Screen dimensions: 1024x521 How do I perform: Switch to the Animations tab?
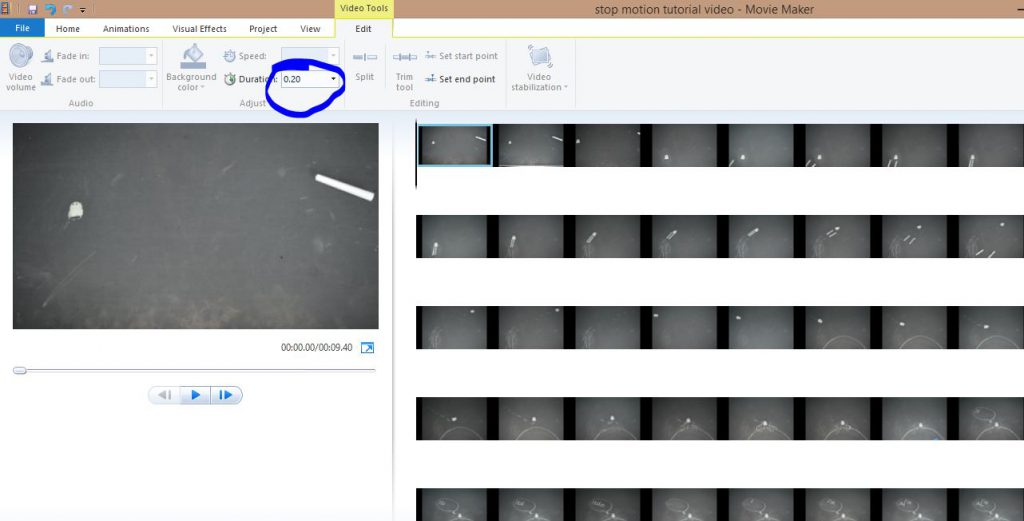pyautogui.click(x=126, y=29)
